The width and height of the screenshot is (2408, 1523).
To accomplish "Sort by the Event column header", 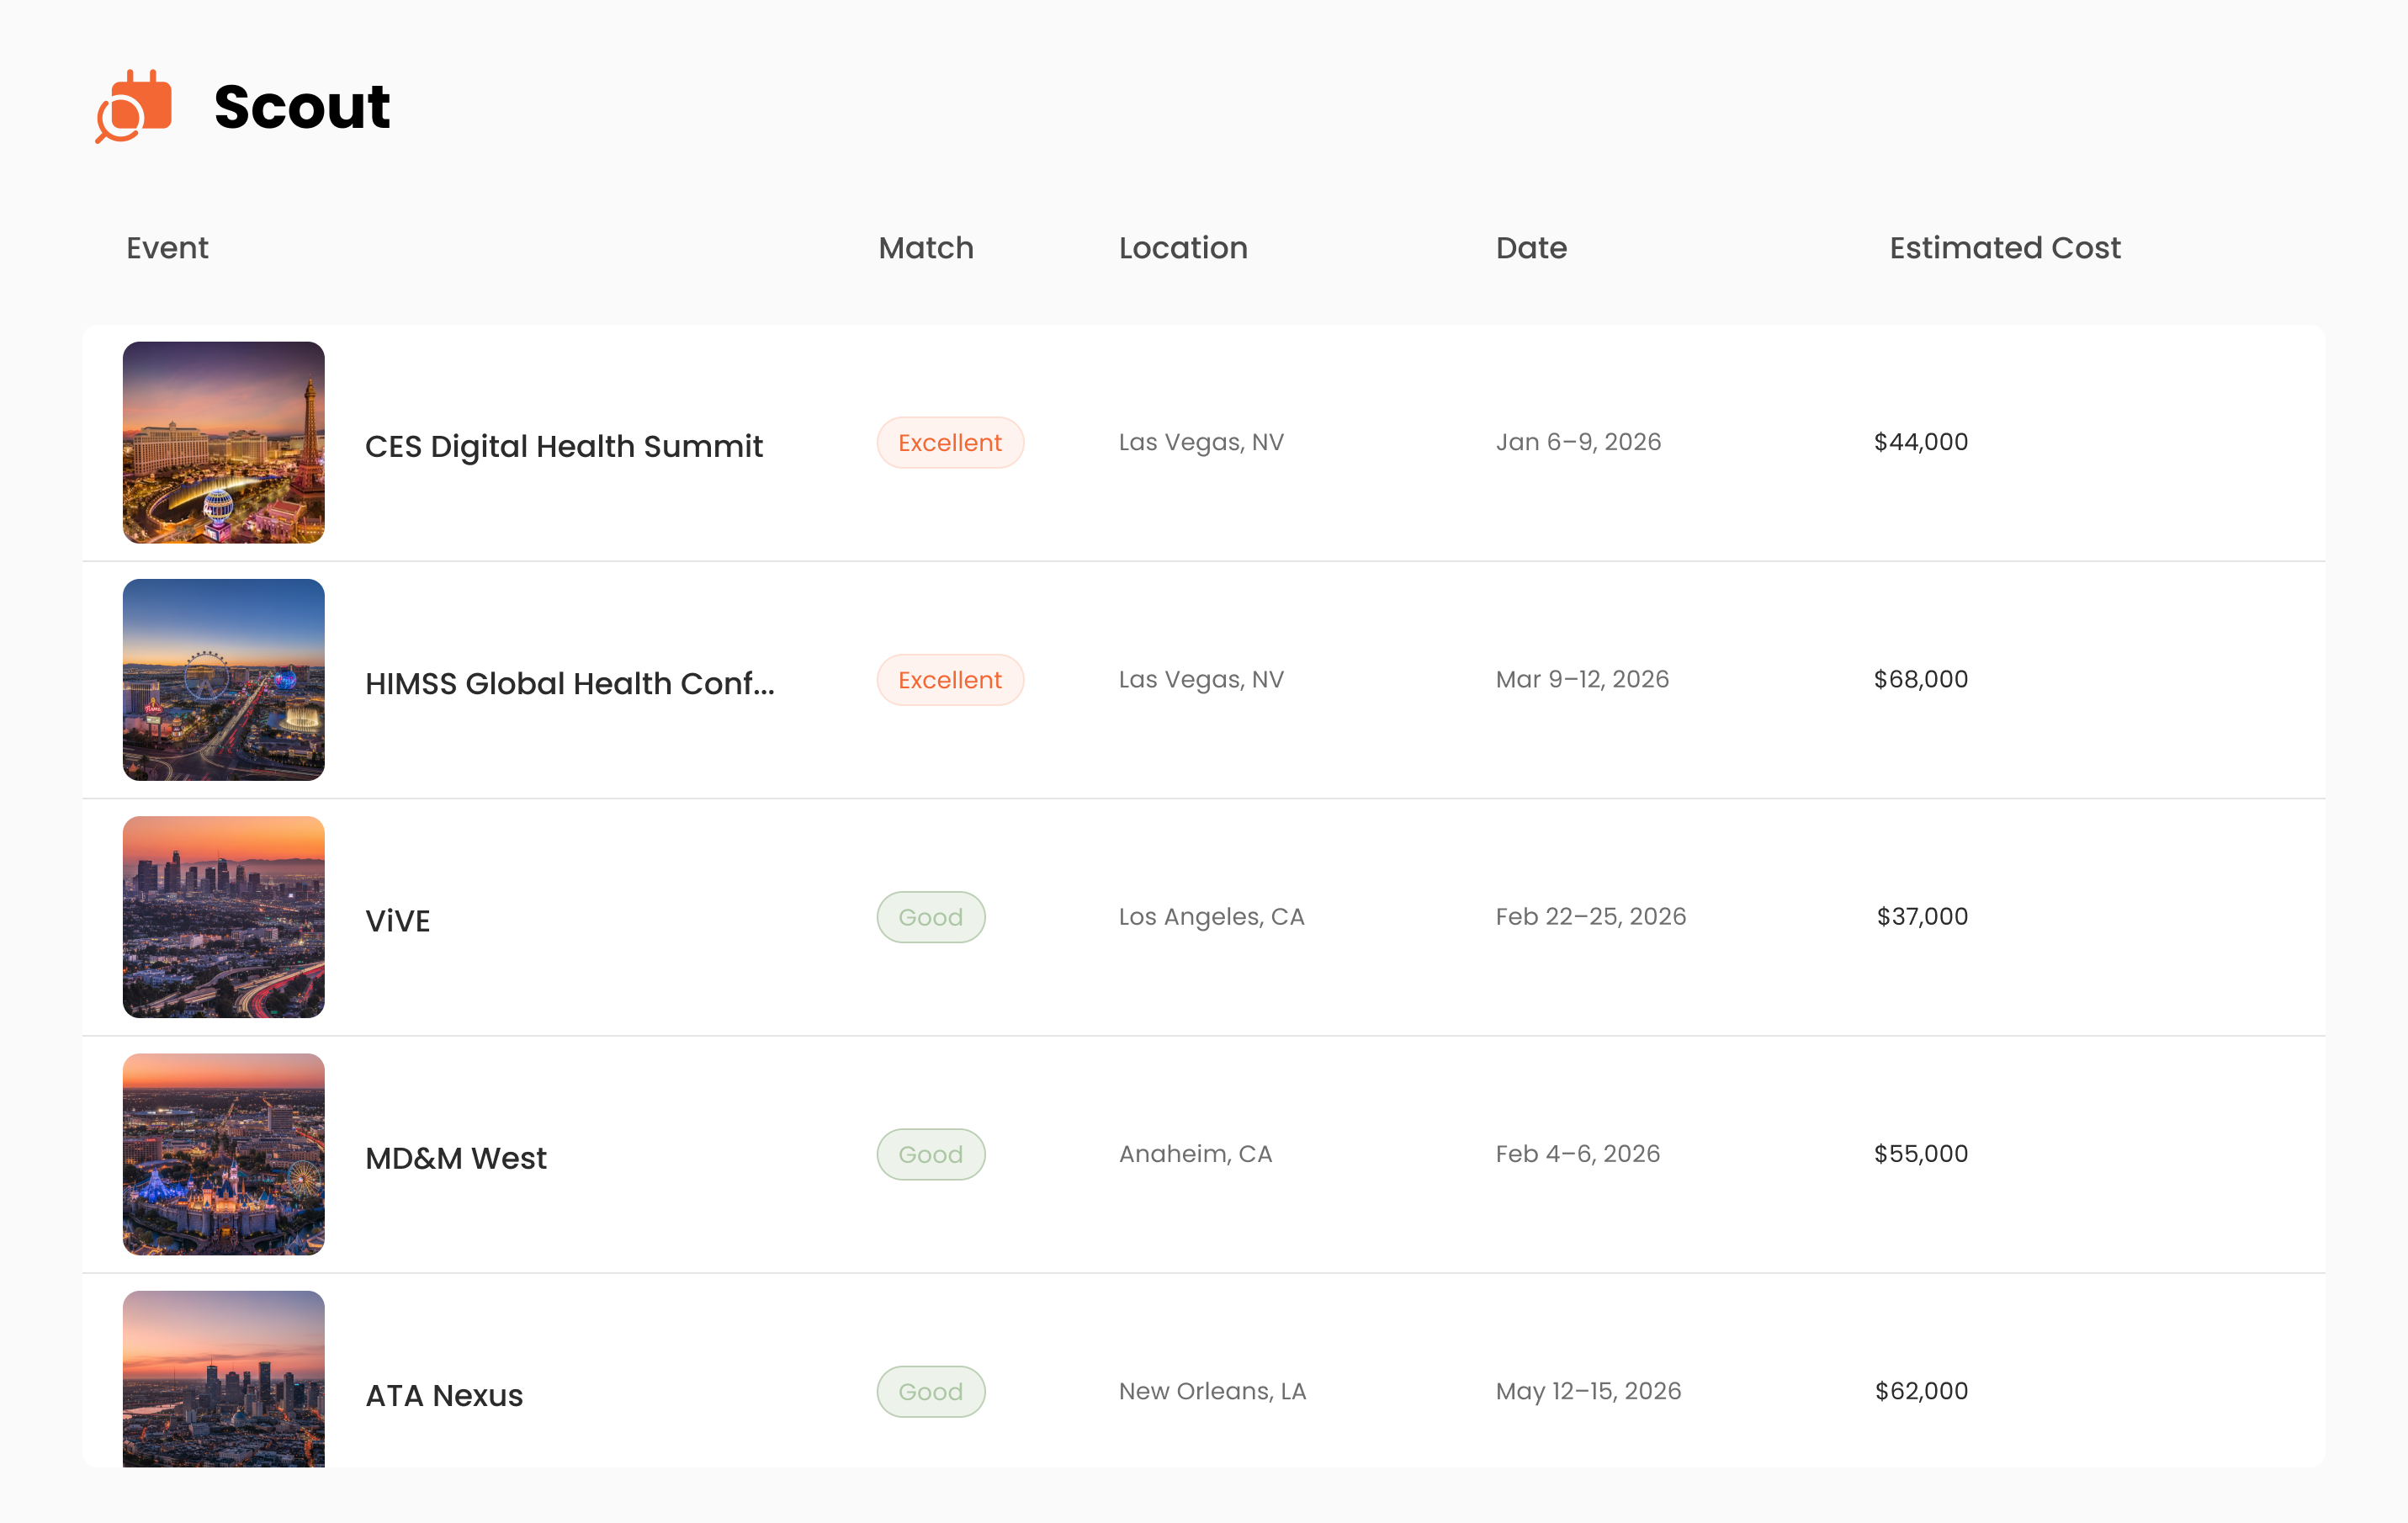I will [x=167, y=248].
